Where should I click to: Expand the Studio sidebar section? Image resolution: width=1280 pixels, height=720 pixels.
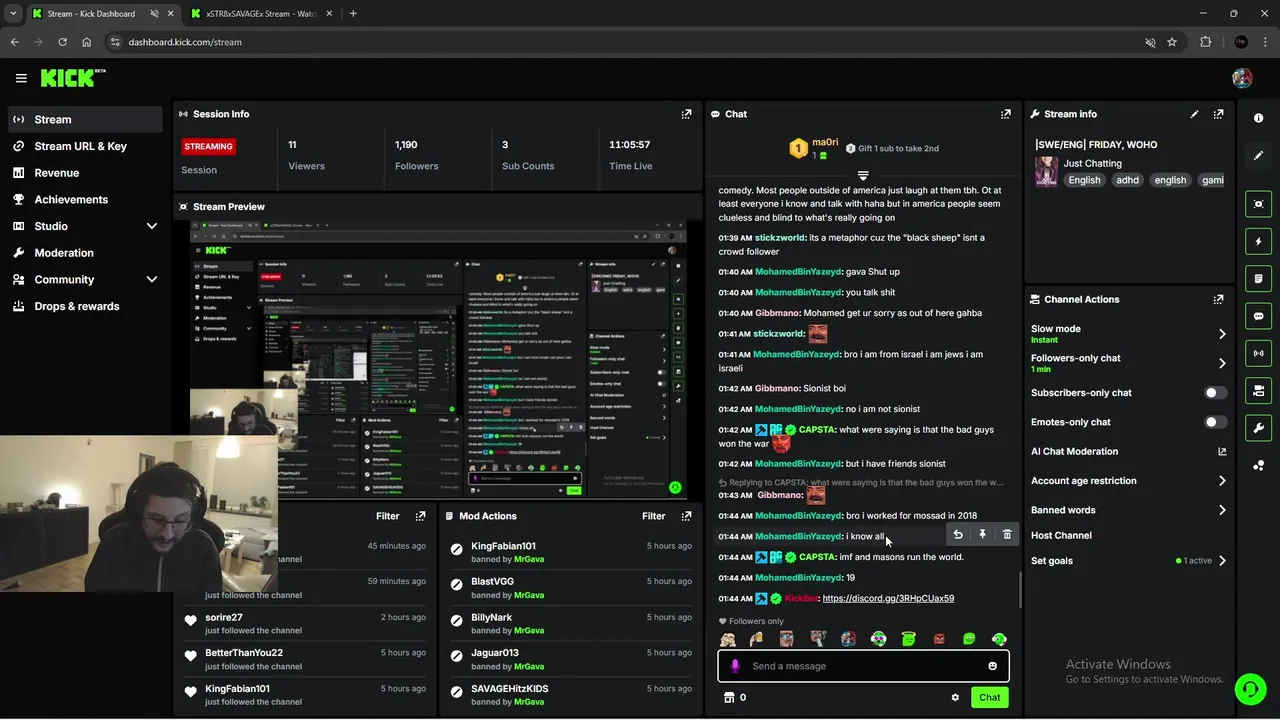[x=152, y=226]
